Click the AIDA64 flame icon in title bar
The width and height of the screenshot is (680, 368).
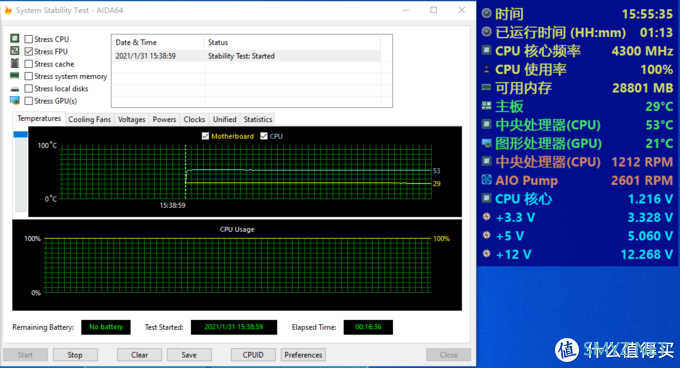(8, 10)
